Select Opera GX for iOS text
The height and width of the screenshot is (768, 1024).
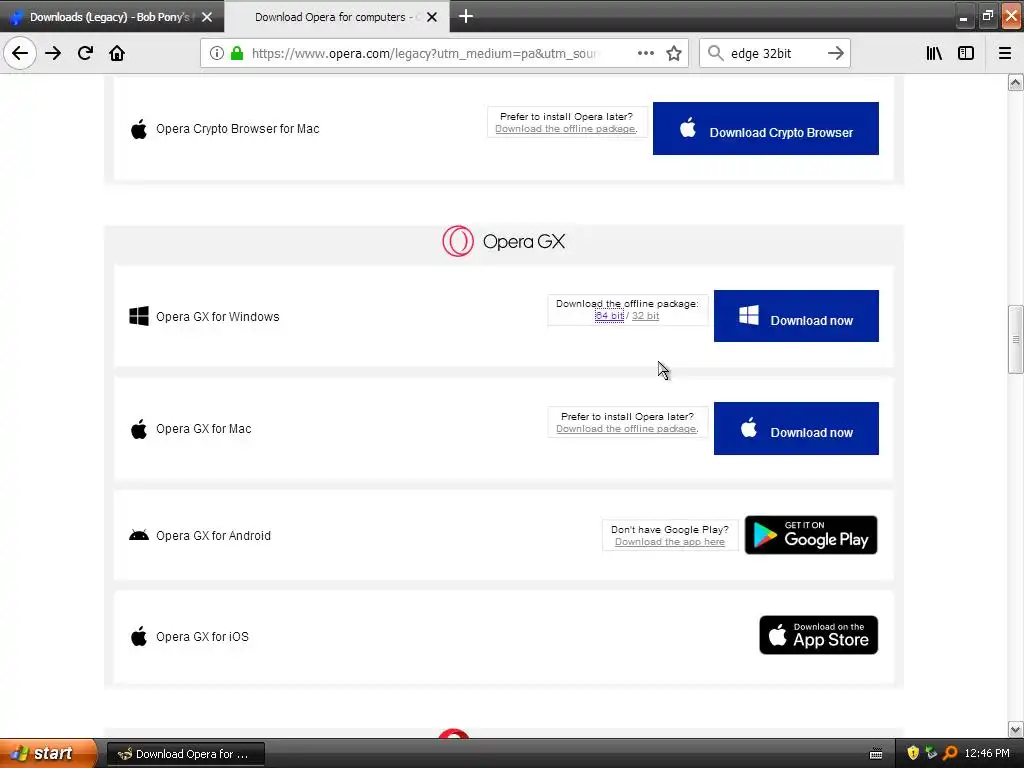(202, 637)
